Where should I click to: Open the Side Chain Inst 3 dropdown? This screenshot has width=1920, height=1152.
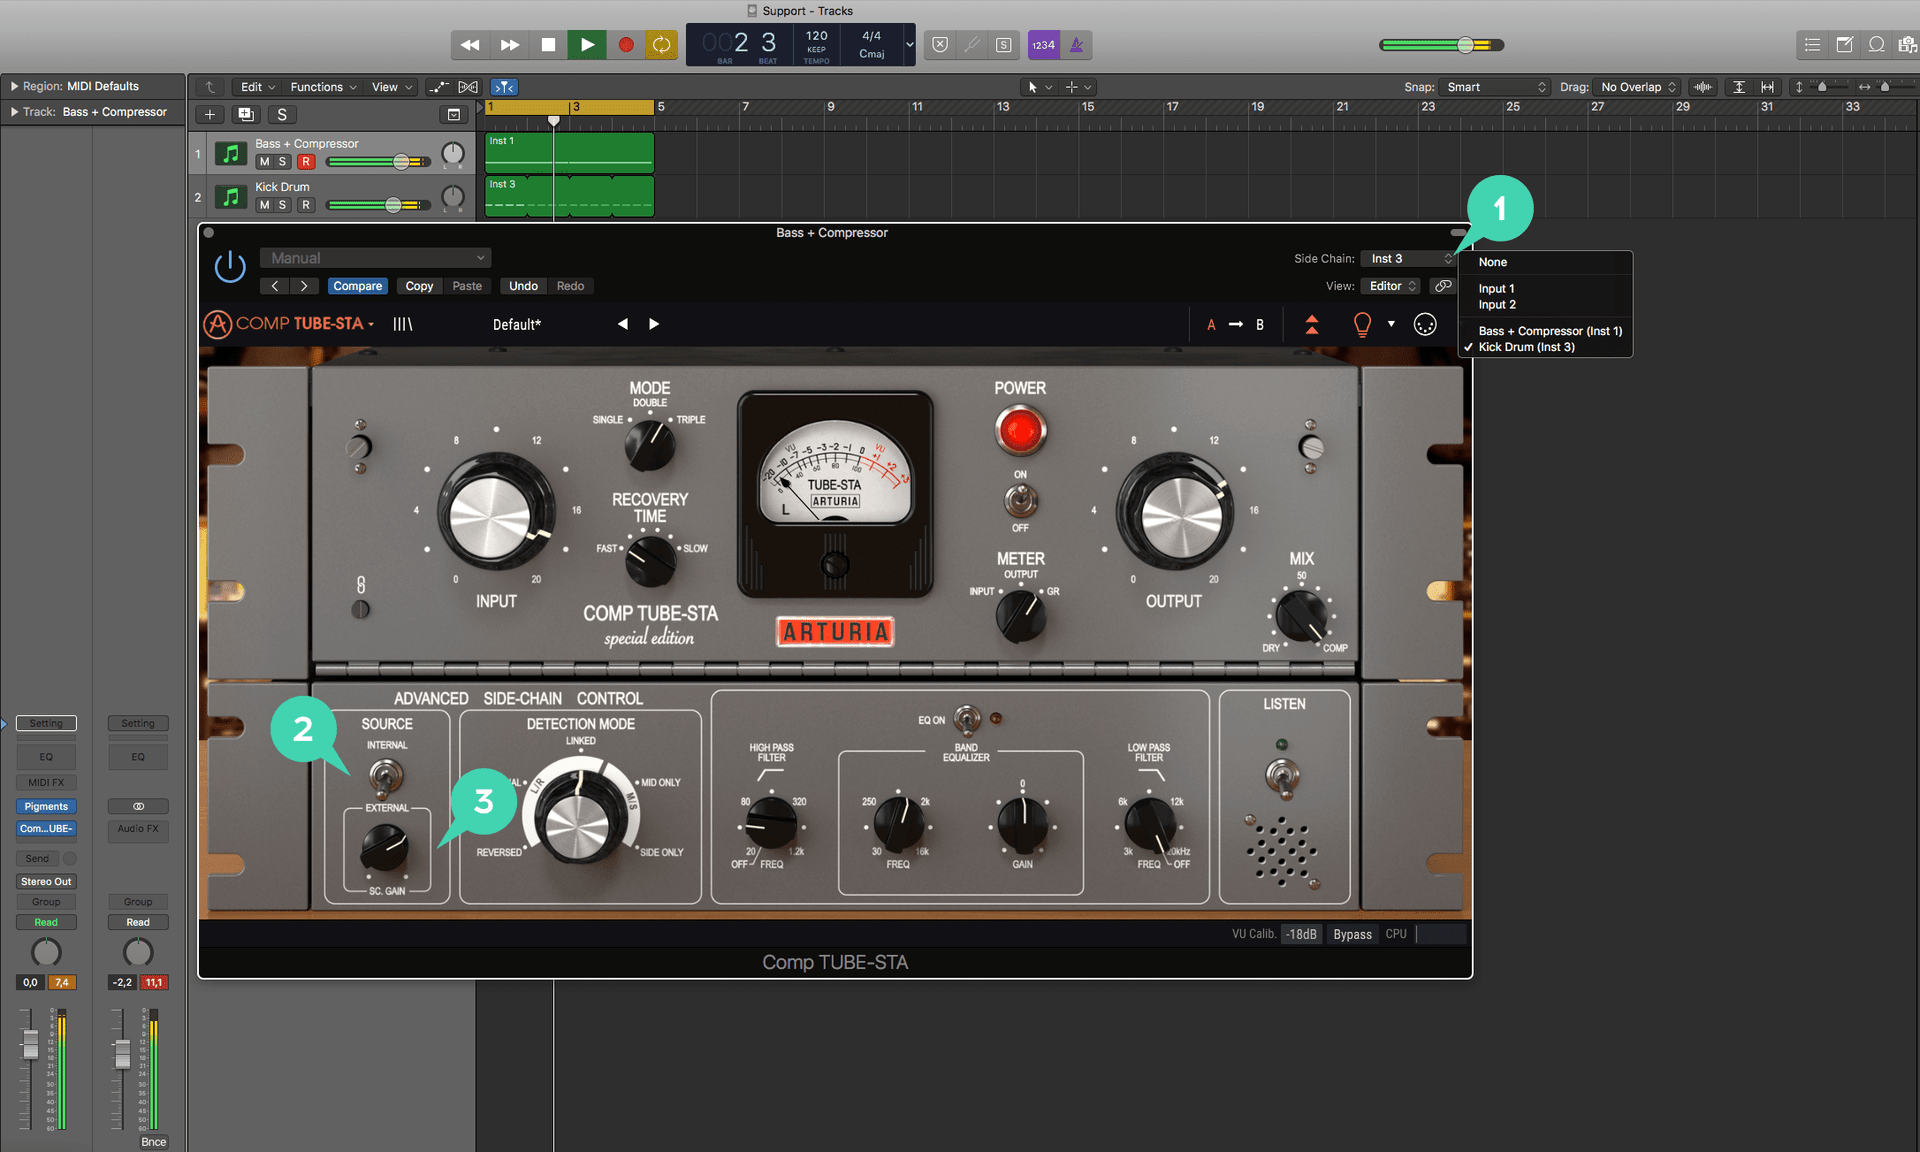click(x=1409, y=259)
